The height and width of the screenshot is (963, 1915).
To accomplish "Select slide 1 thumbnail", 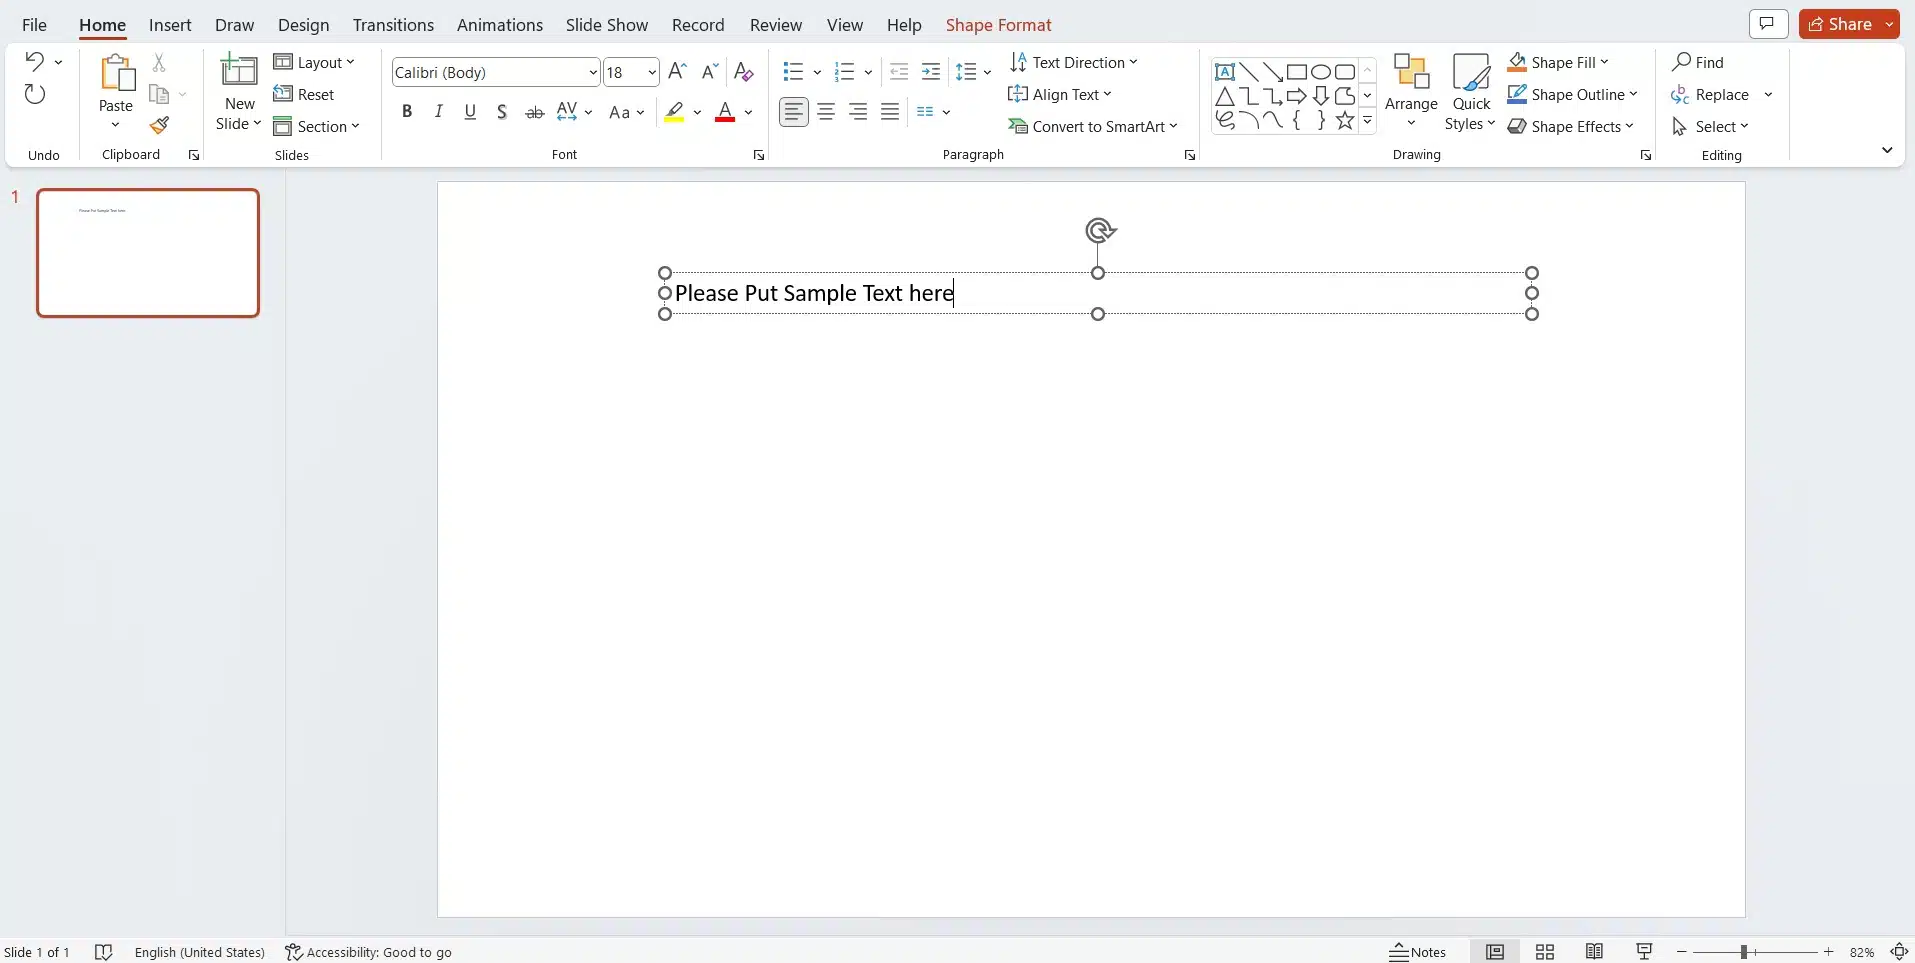I will [x=148, y=253].
